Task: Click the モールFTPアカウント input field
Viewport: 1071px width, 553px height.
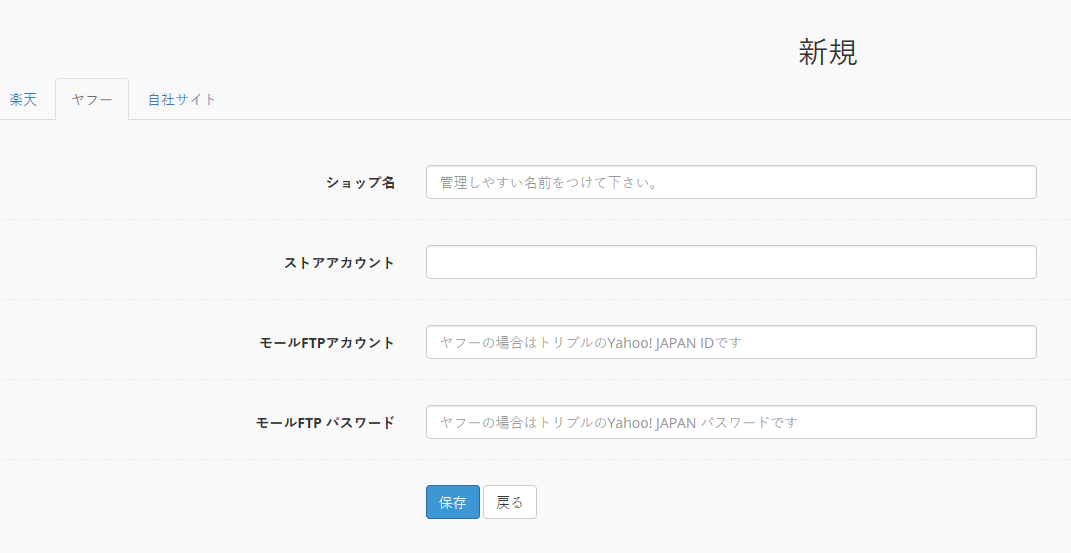Action: pyautogui.click(x=731, y=342)
